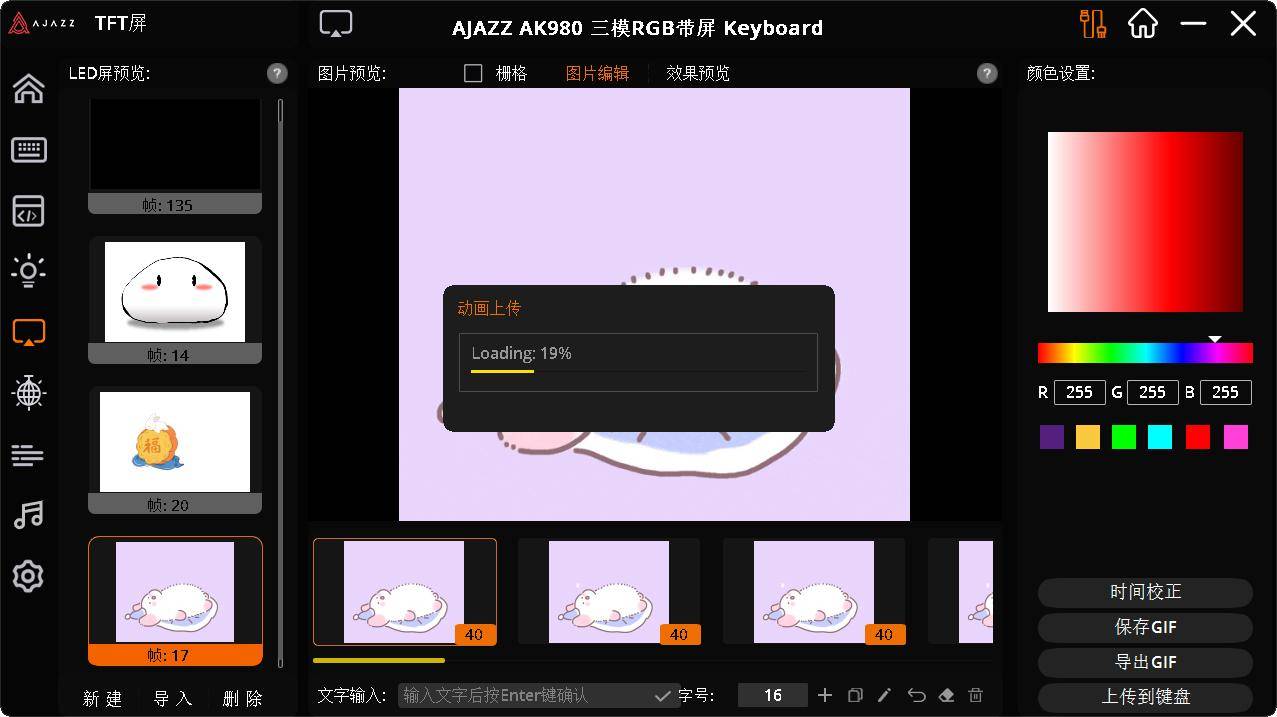Click the 新建 button
Viewport: 1277px width, 717px height.
click(x=102, y=698)
